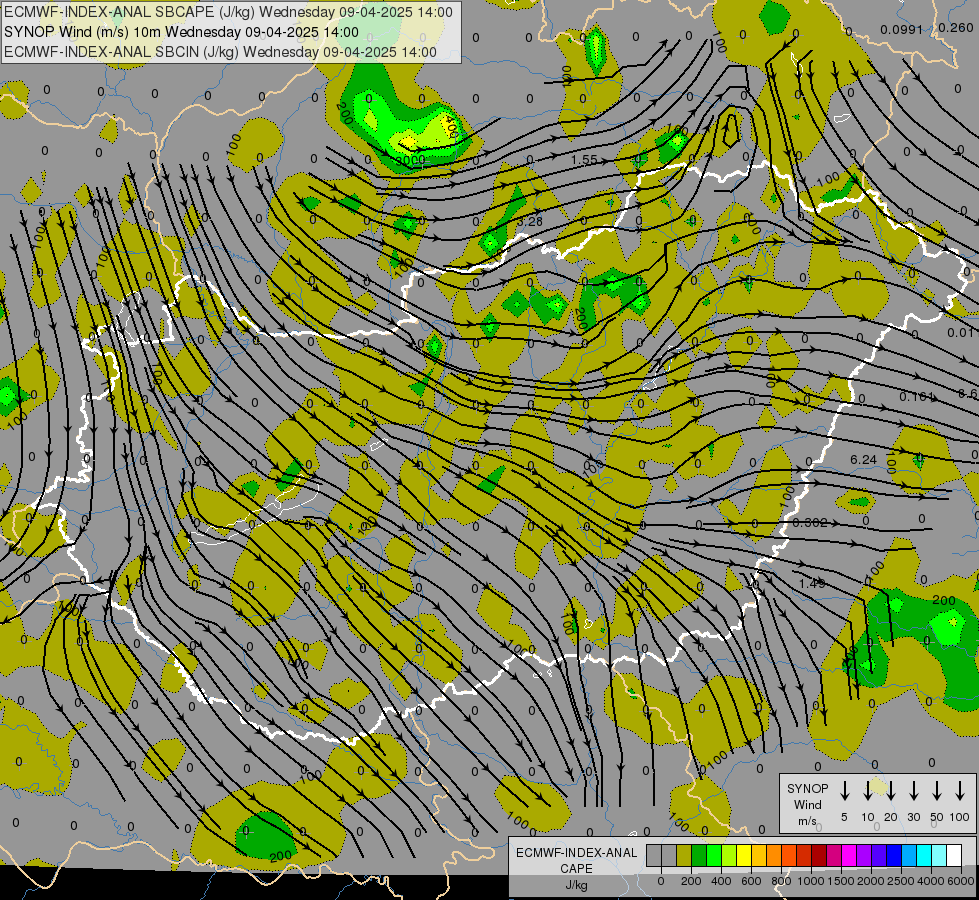Viewport: 979px width, 900px height.
Task: Select the 30 m/s wind arrow symbol
Action: [913, 790]
